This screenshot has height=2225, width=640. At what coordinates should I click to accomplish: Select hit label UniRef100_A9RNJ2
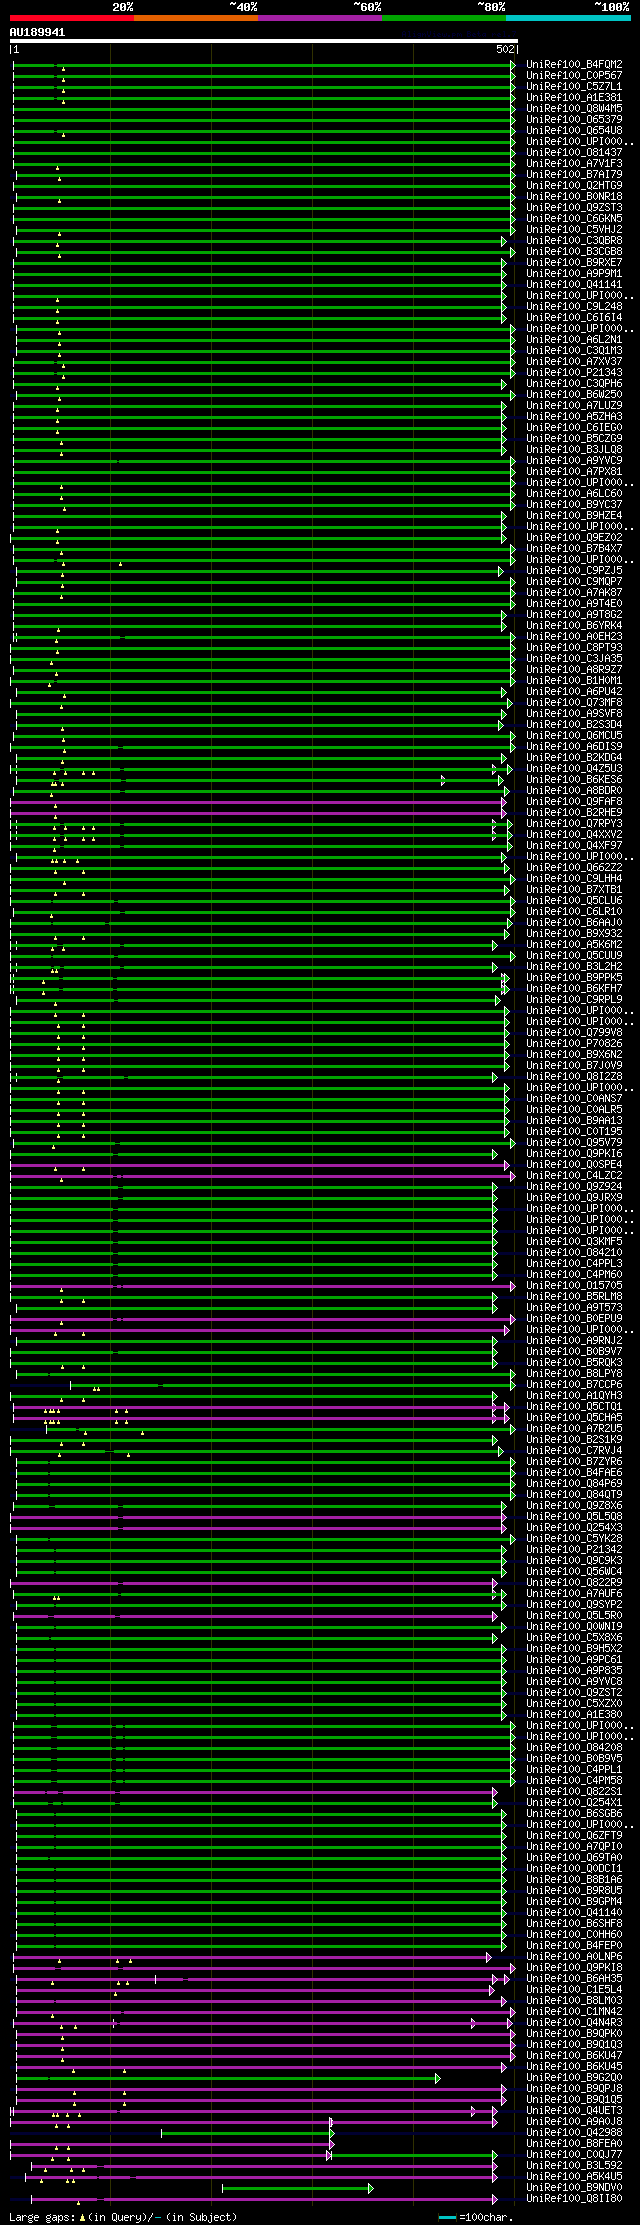574,1340
